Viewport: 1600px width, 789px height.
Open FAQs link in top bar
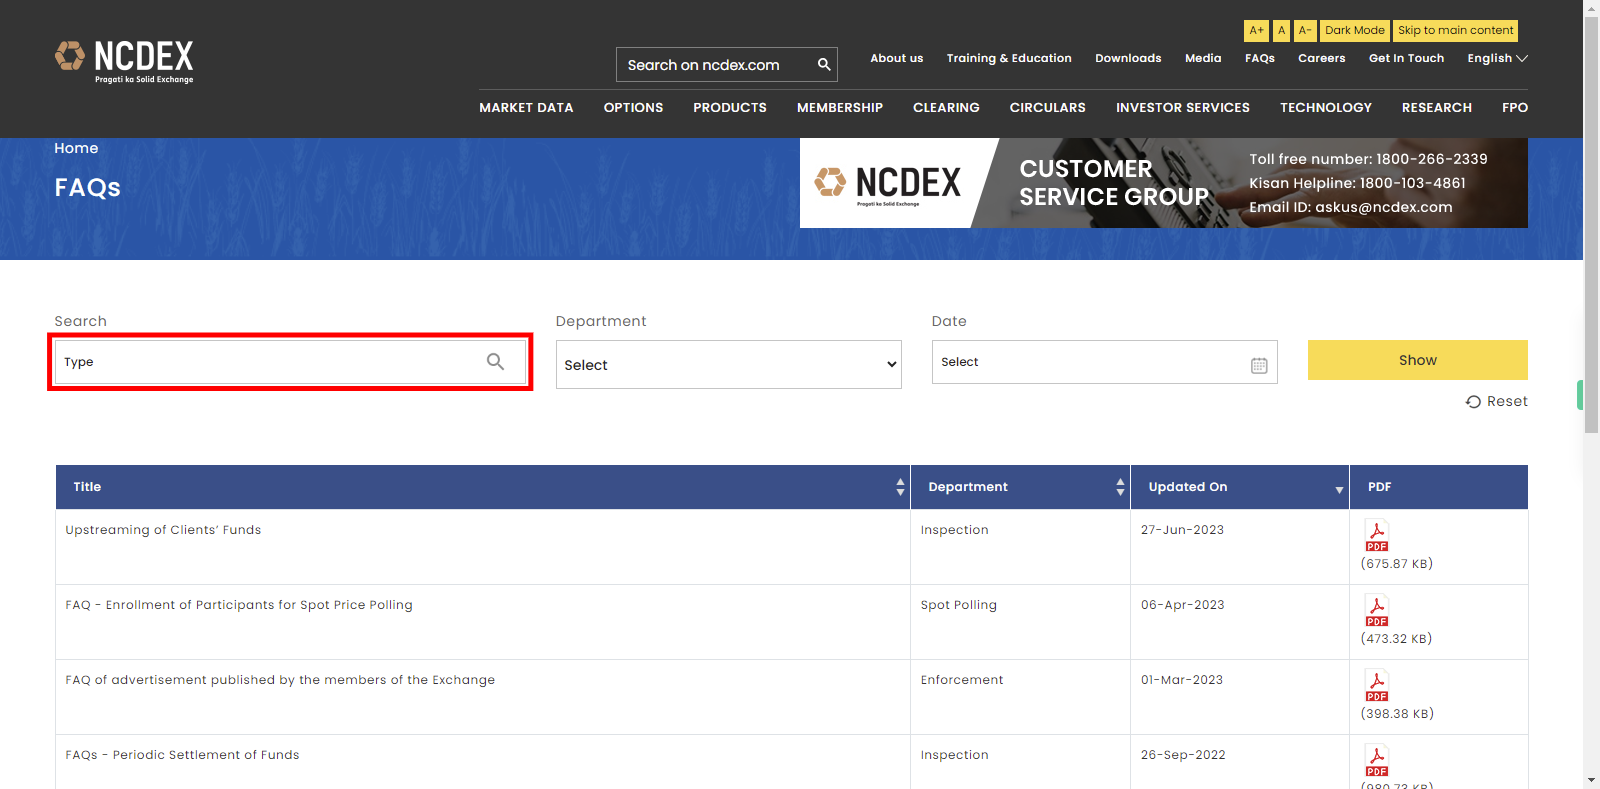1260,58
